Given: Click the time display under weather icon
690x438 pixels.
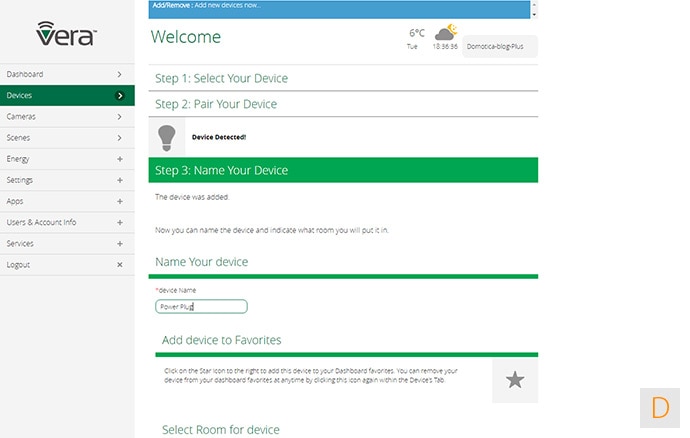Looking at the screenshot, I should pyautogui.click(x=445, y=47).
